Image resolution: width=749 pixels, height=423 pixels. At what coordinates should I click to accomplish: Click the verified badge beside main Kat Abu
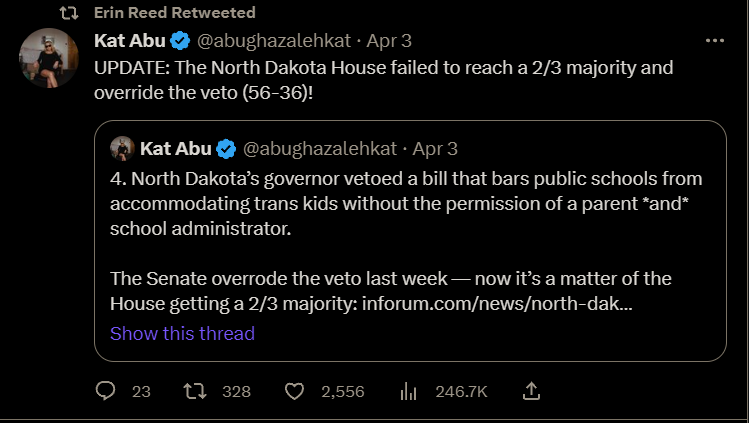click(x=180, y=41)
